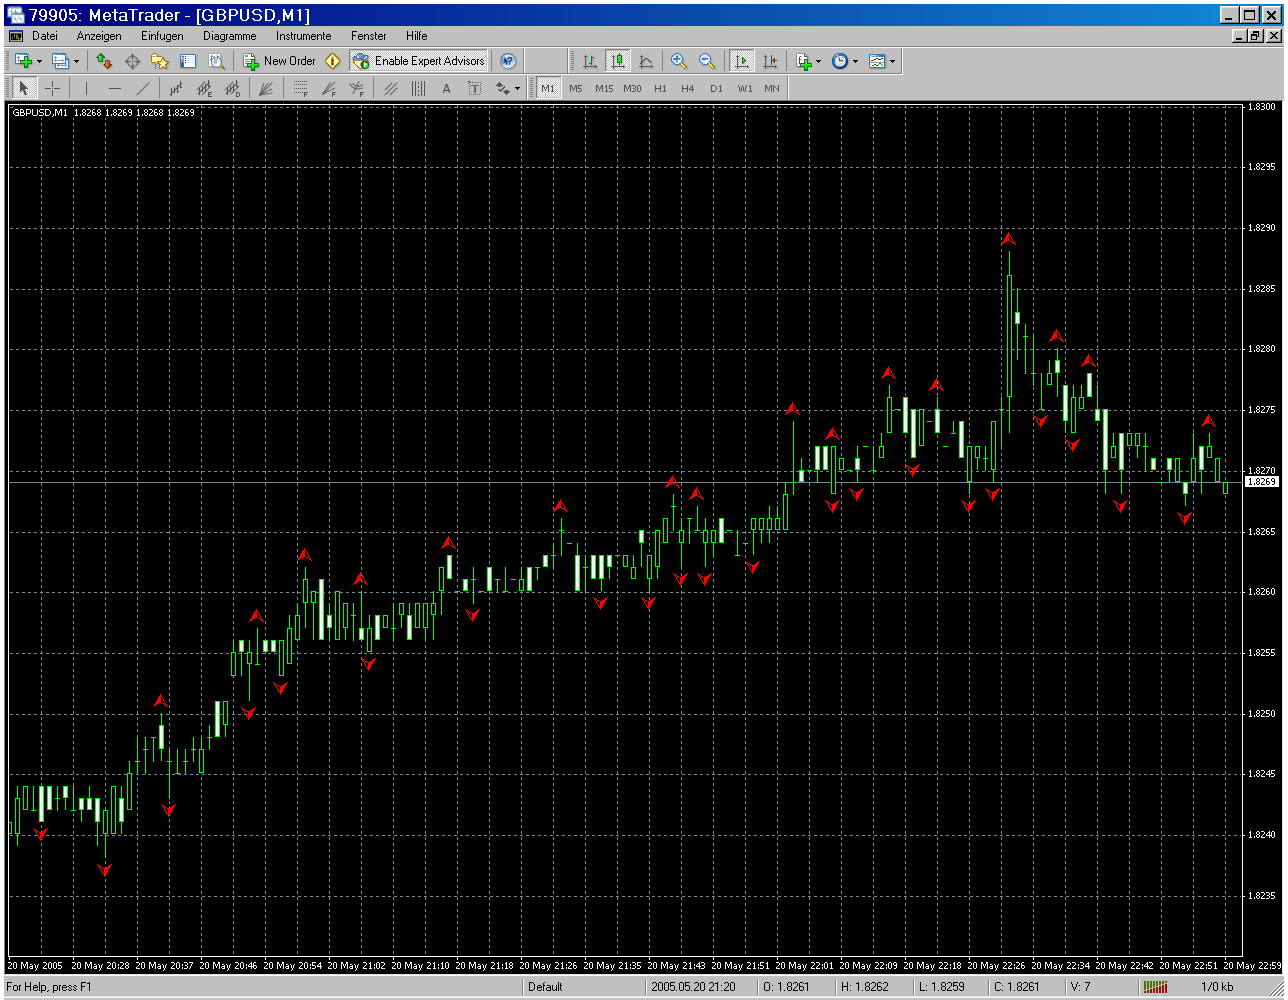Click the yellow diamond MetaEditor icon
Screen dimensions: 1288x1000
(x=333, y=61)
